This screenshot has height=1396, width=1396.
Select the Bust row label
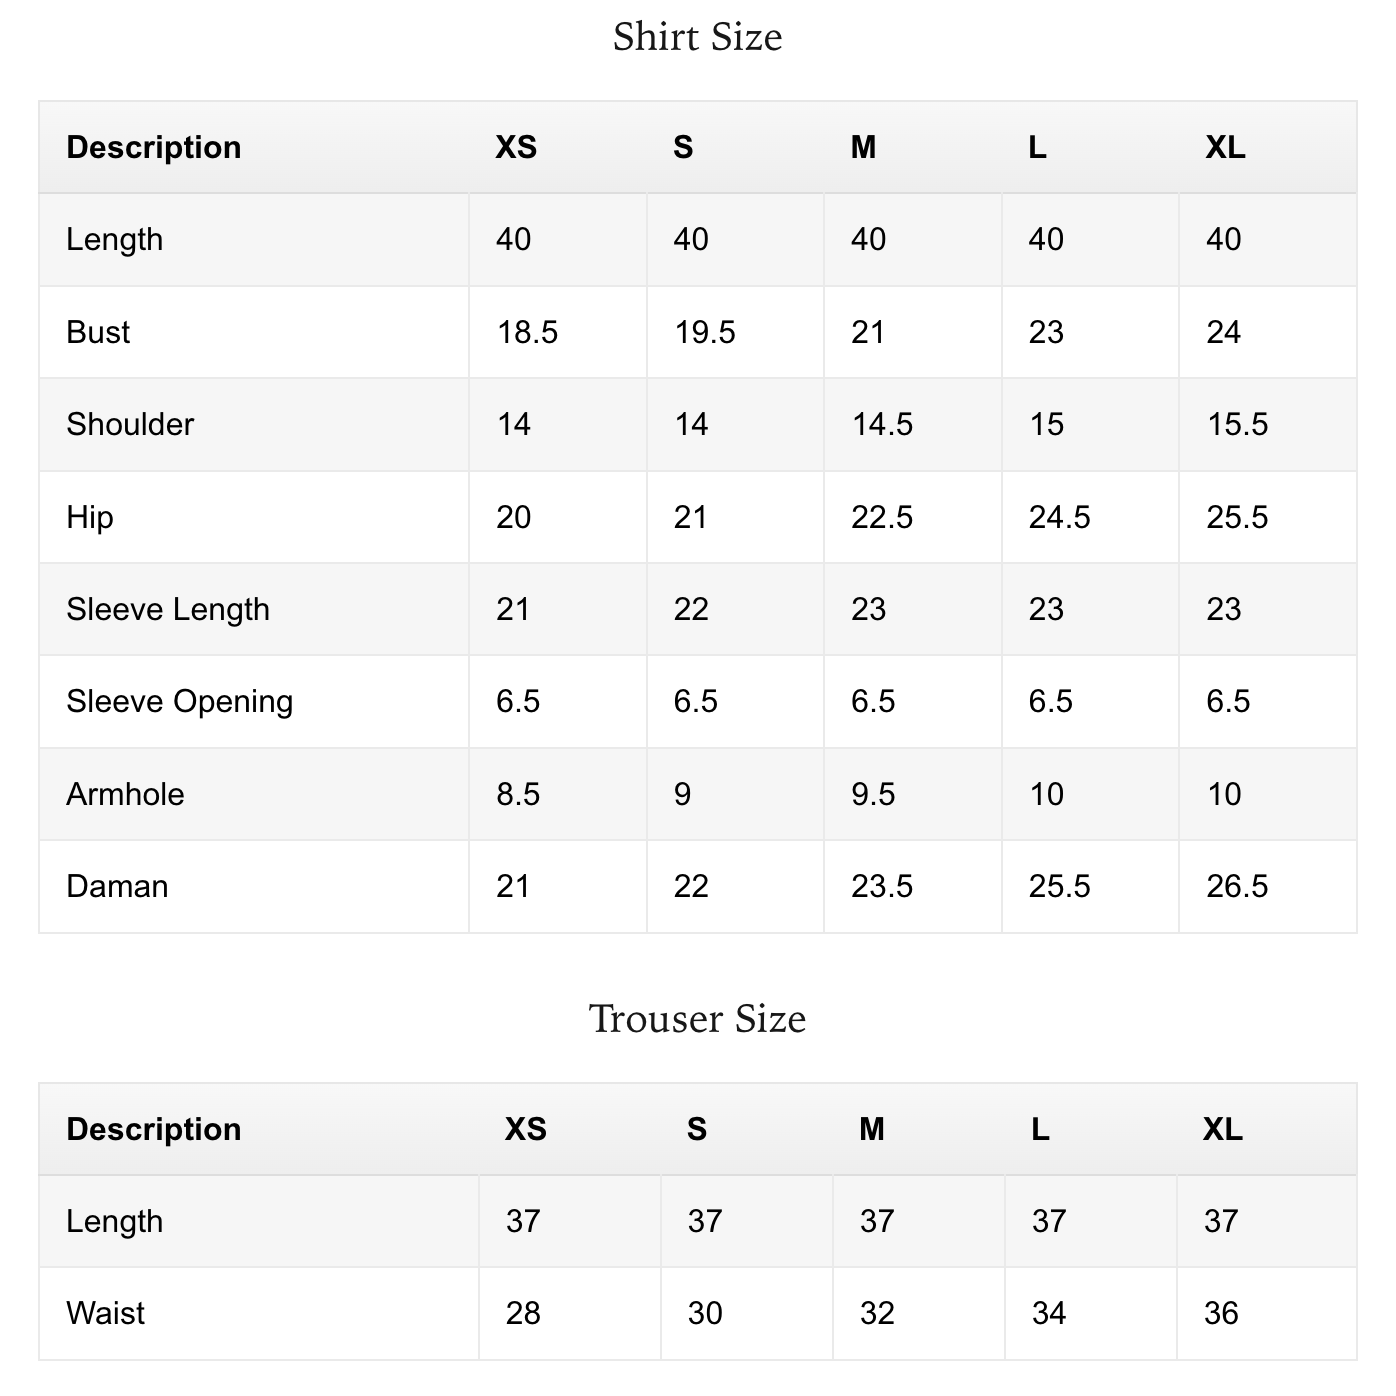[98, 332]
